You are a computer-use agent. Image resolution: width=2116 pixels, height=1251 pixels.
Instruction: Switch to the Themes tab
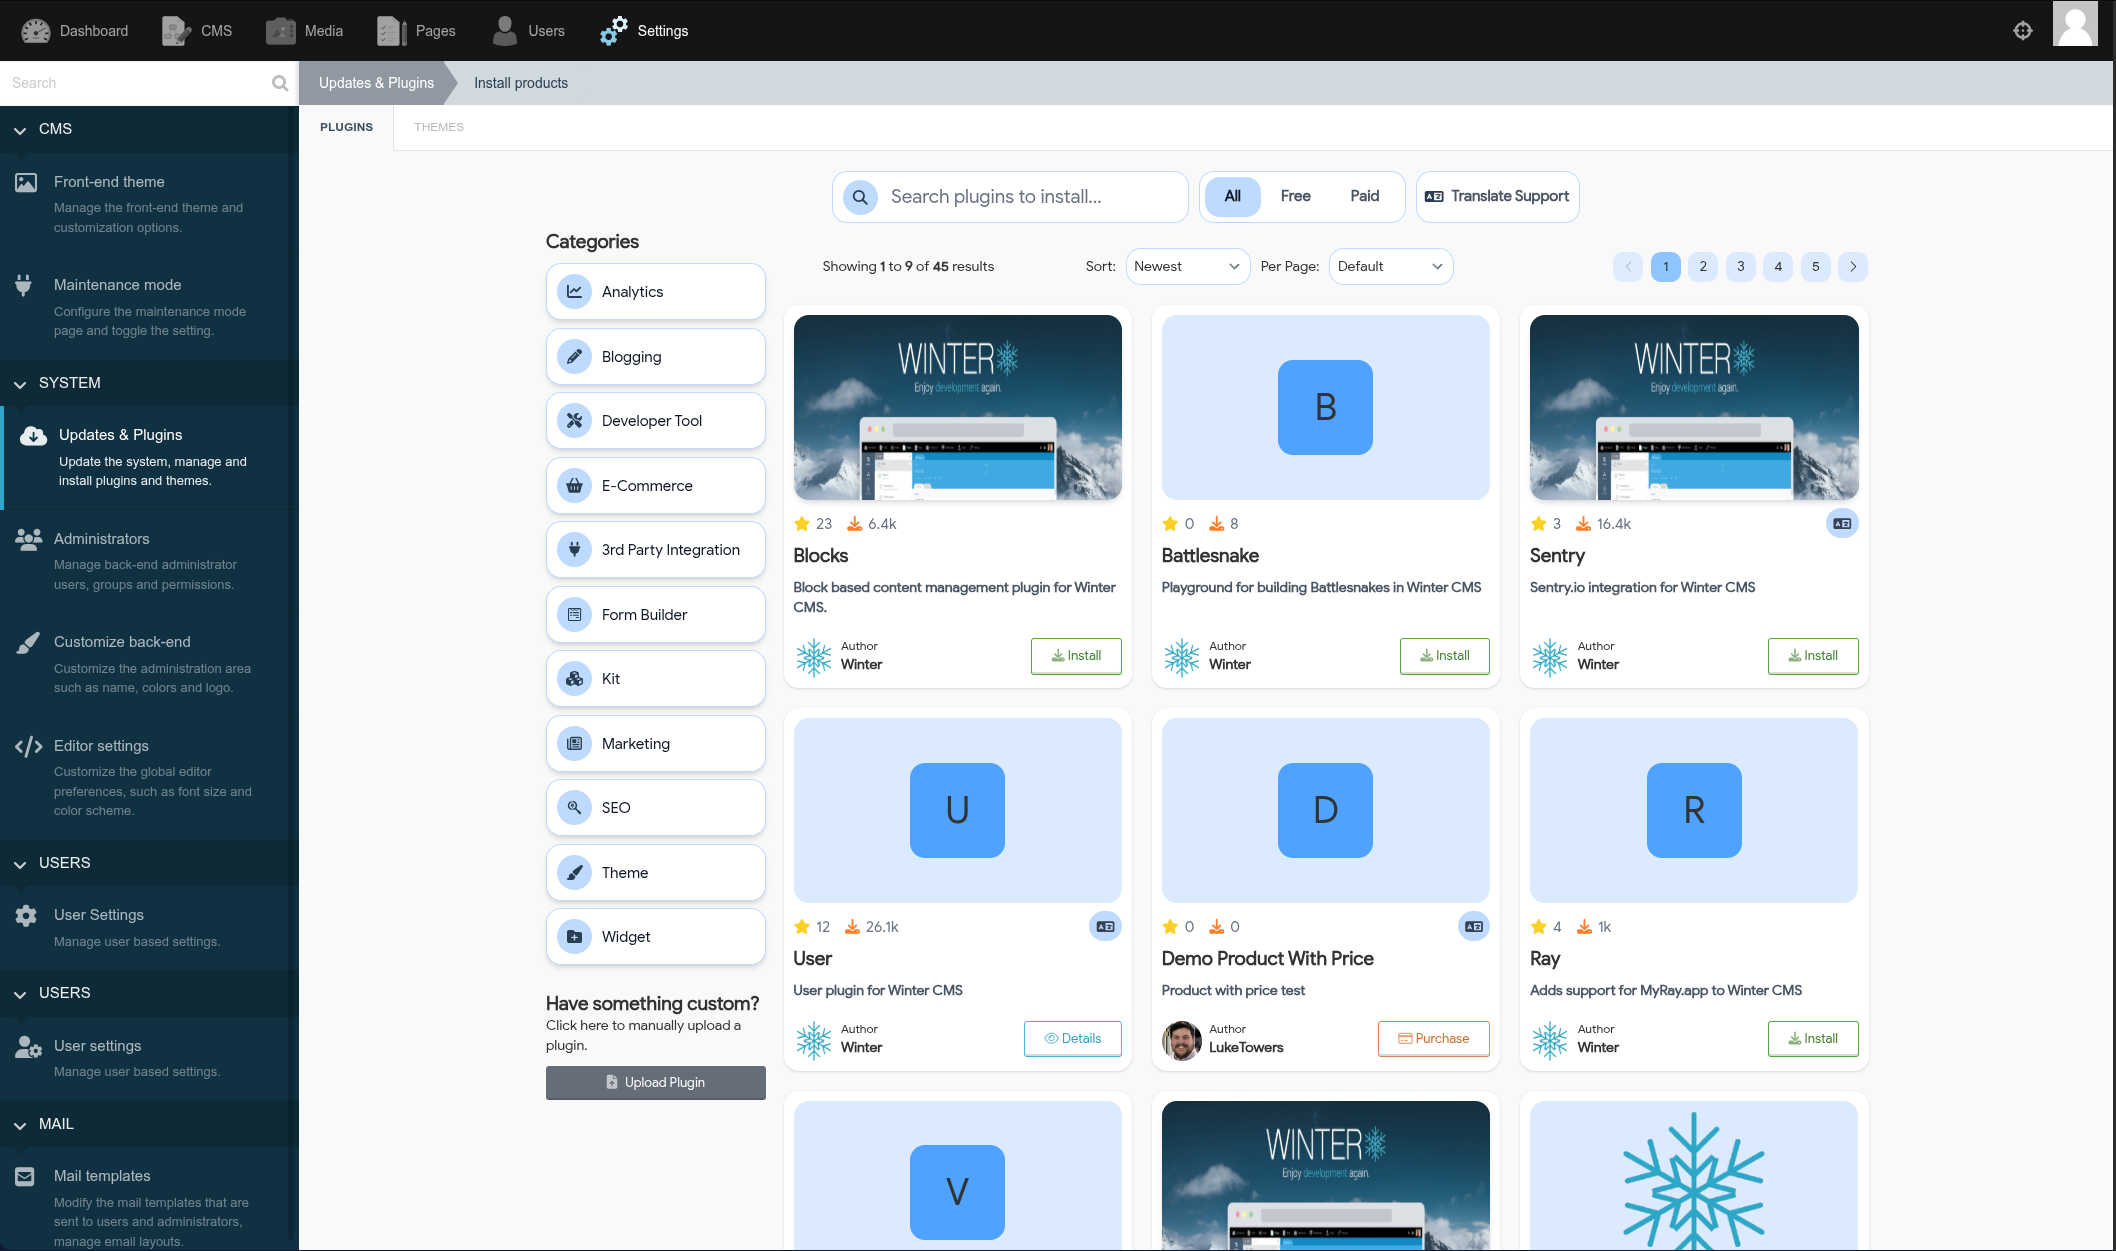point(439,127)
